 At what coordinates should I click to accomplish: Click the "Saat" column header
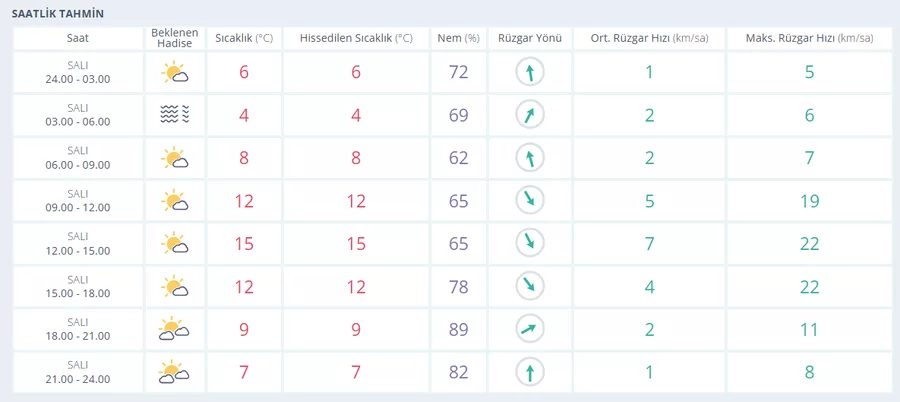pyautogui.click(x=77, y=38)
